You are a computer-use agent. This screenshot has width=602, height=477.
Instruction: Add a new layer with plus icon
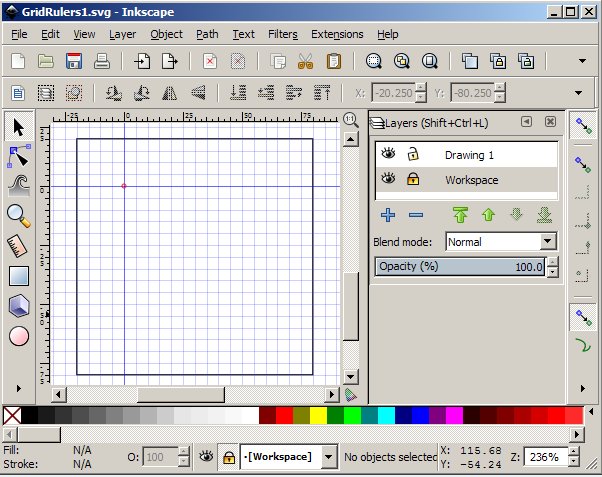(x=388, y=214)
